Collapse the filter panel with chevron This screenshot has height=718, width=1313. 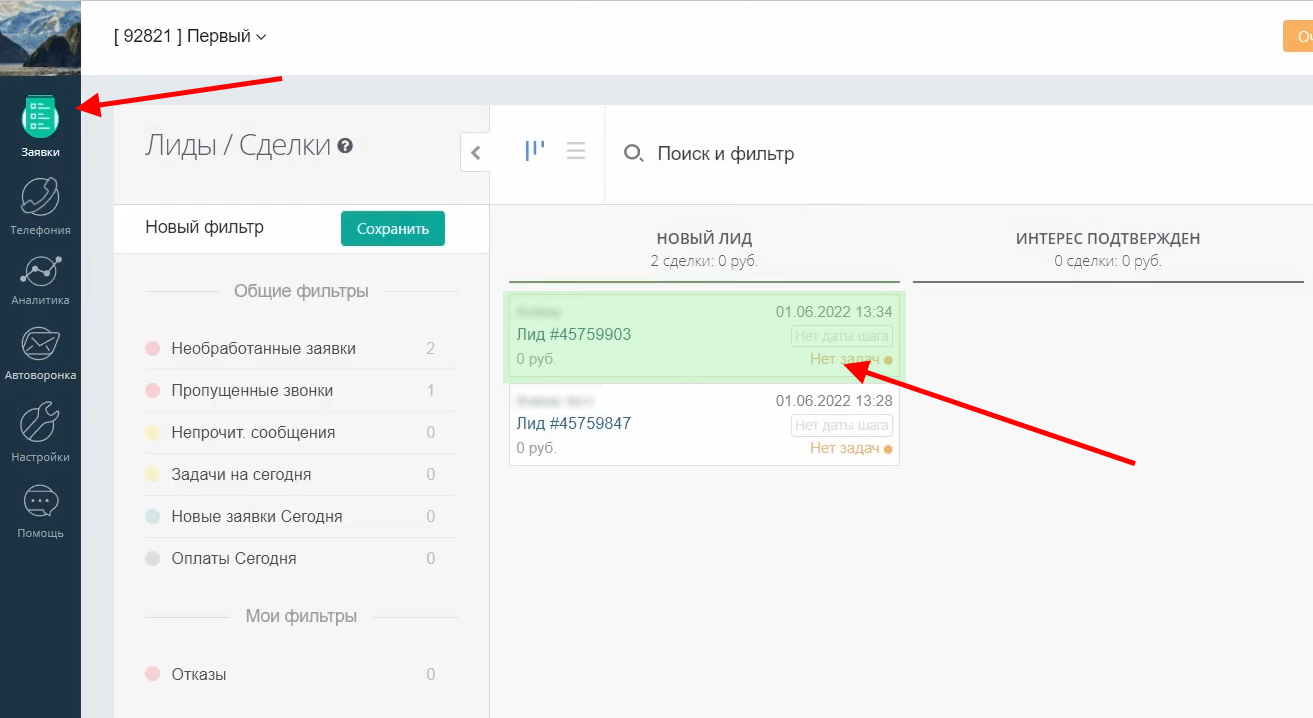(x=475, y=153)
